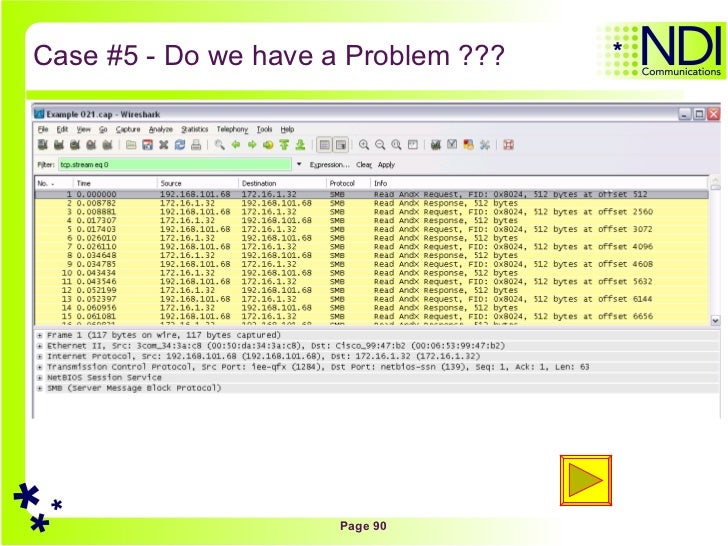Expand the Ethernet II details node
Screen dimensions: 728x546
tap(40, 346)
